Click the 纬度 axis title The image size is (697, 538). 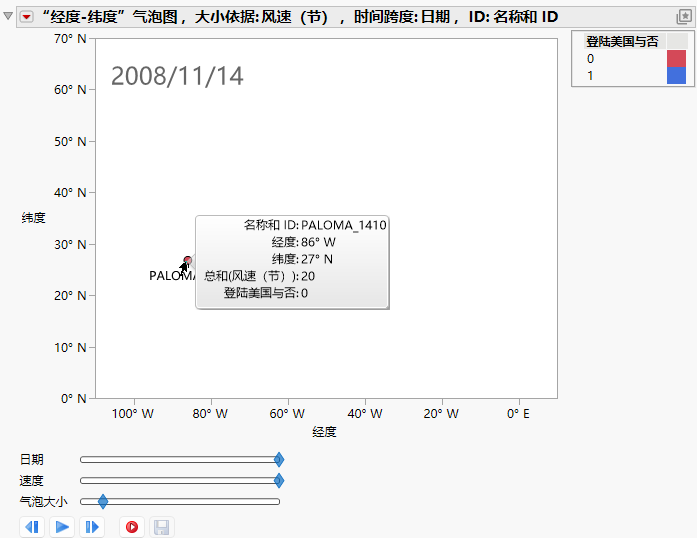pyautogui.click(x=33, y=217)
